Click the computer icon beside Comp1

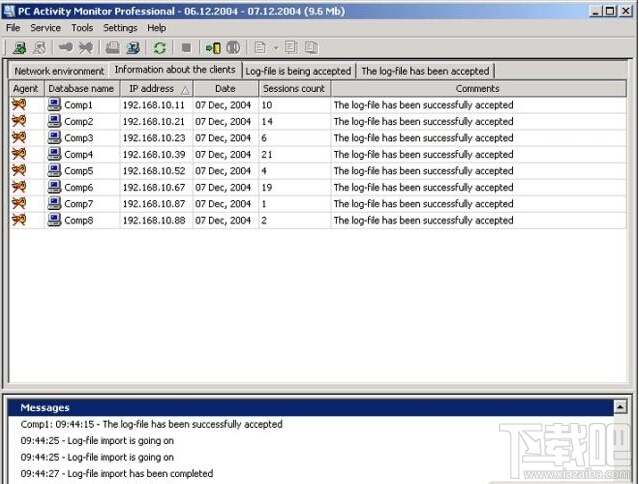(x=54, y=104)
